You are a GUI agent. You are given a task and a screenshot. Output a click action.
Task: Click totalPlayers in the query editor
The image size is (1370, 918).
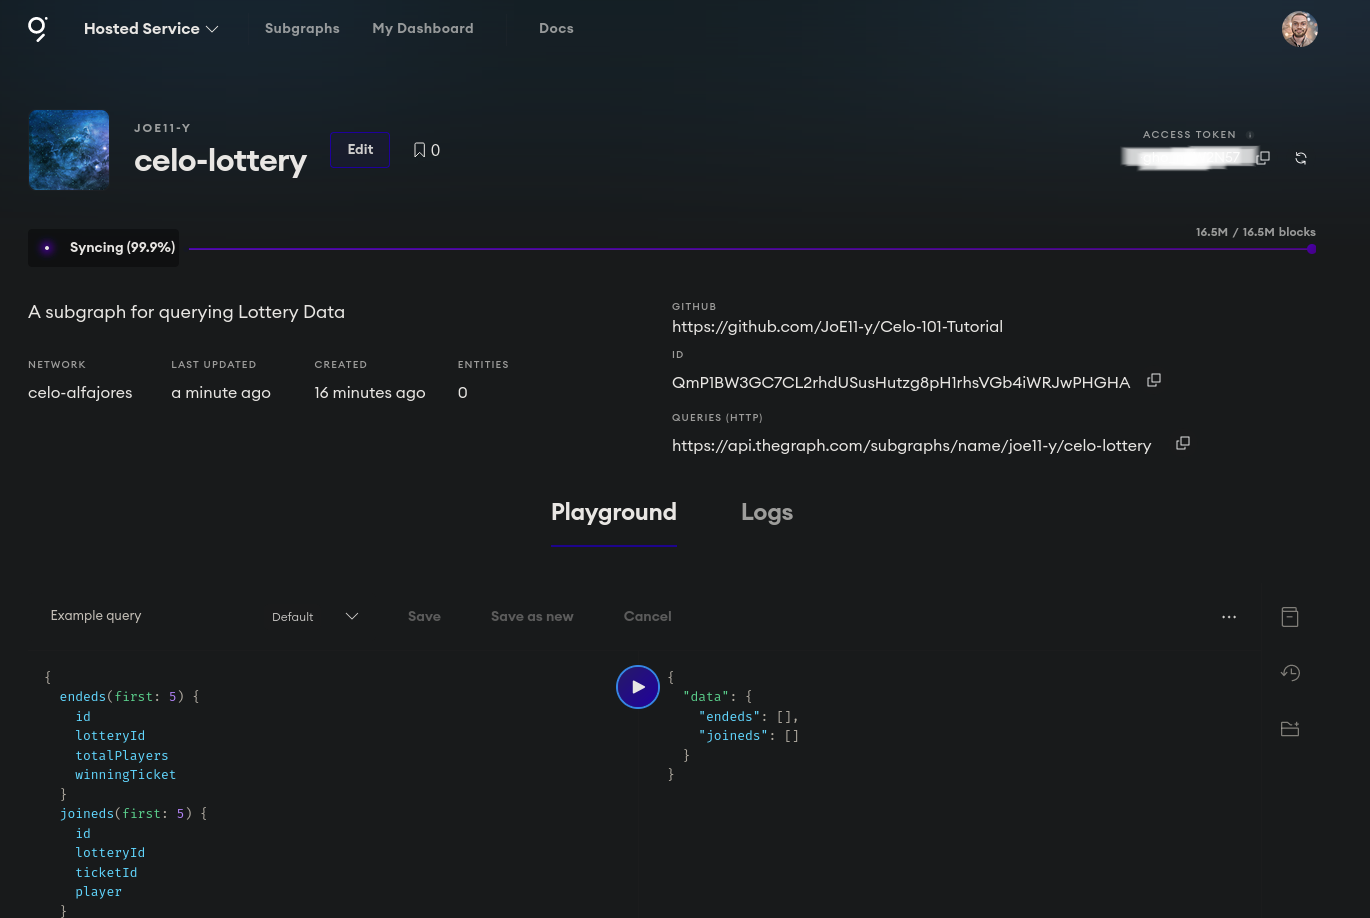click(122, 756)
